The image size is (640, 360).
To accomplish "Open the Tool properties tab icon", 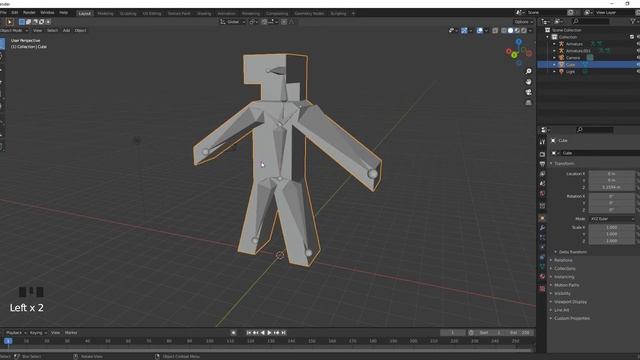I will point(542,142).
